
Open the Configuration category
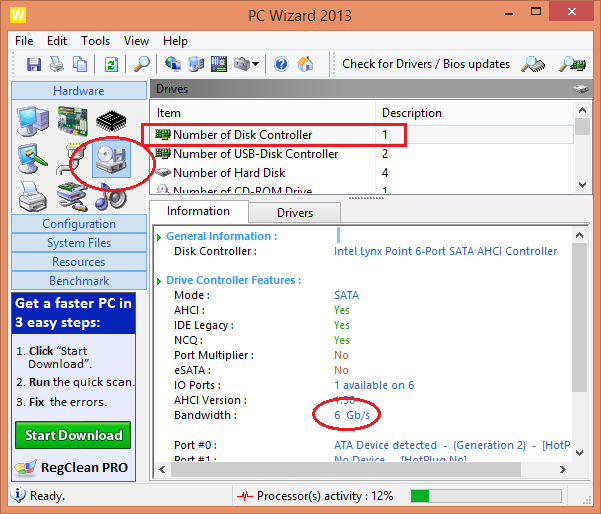point(79,223)
